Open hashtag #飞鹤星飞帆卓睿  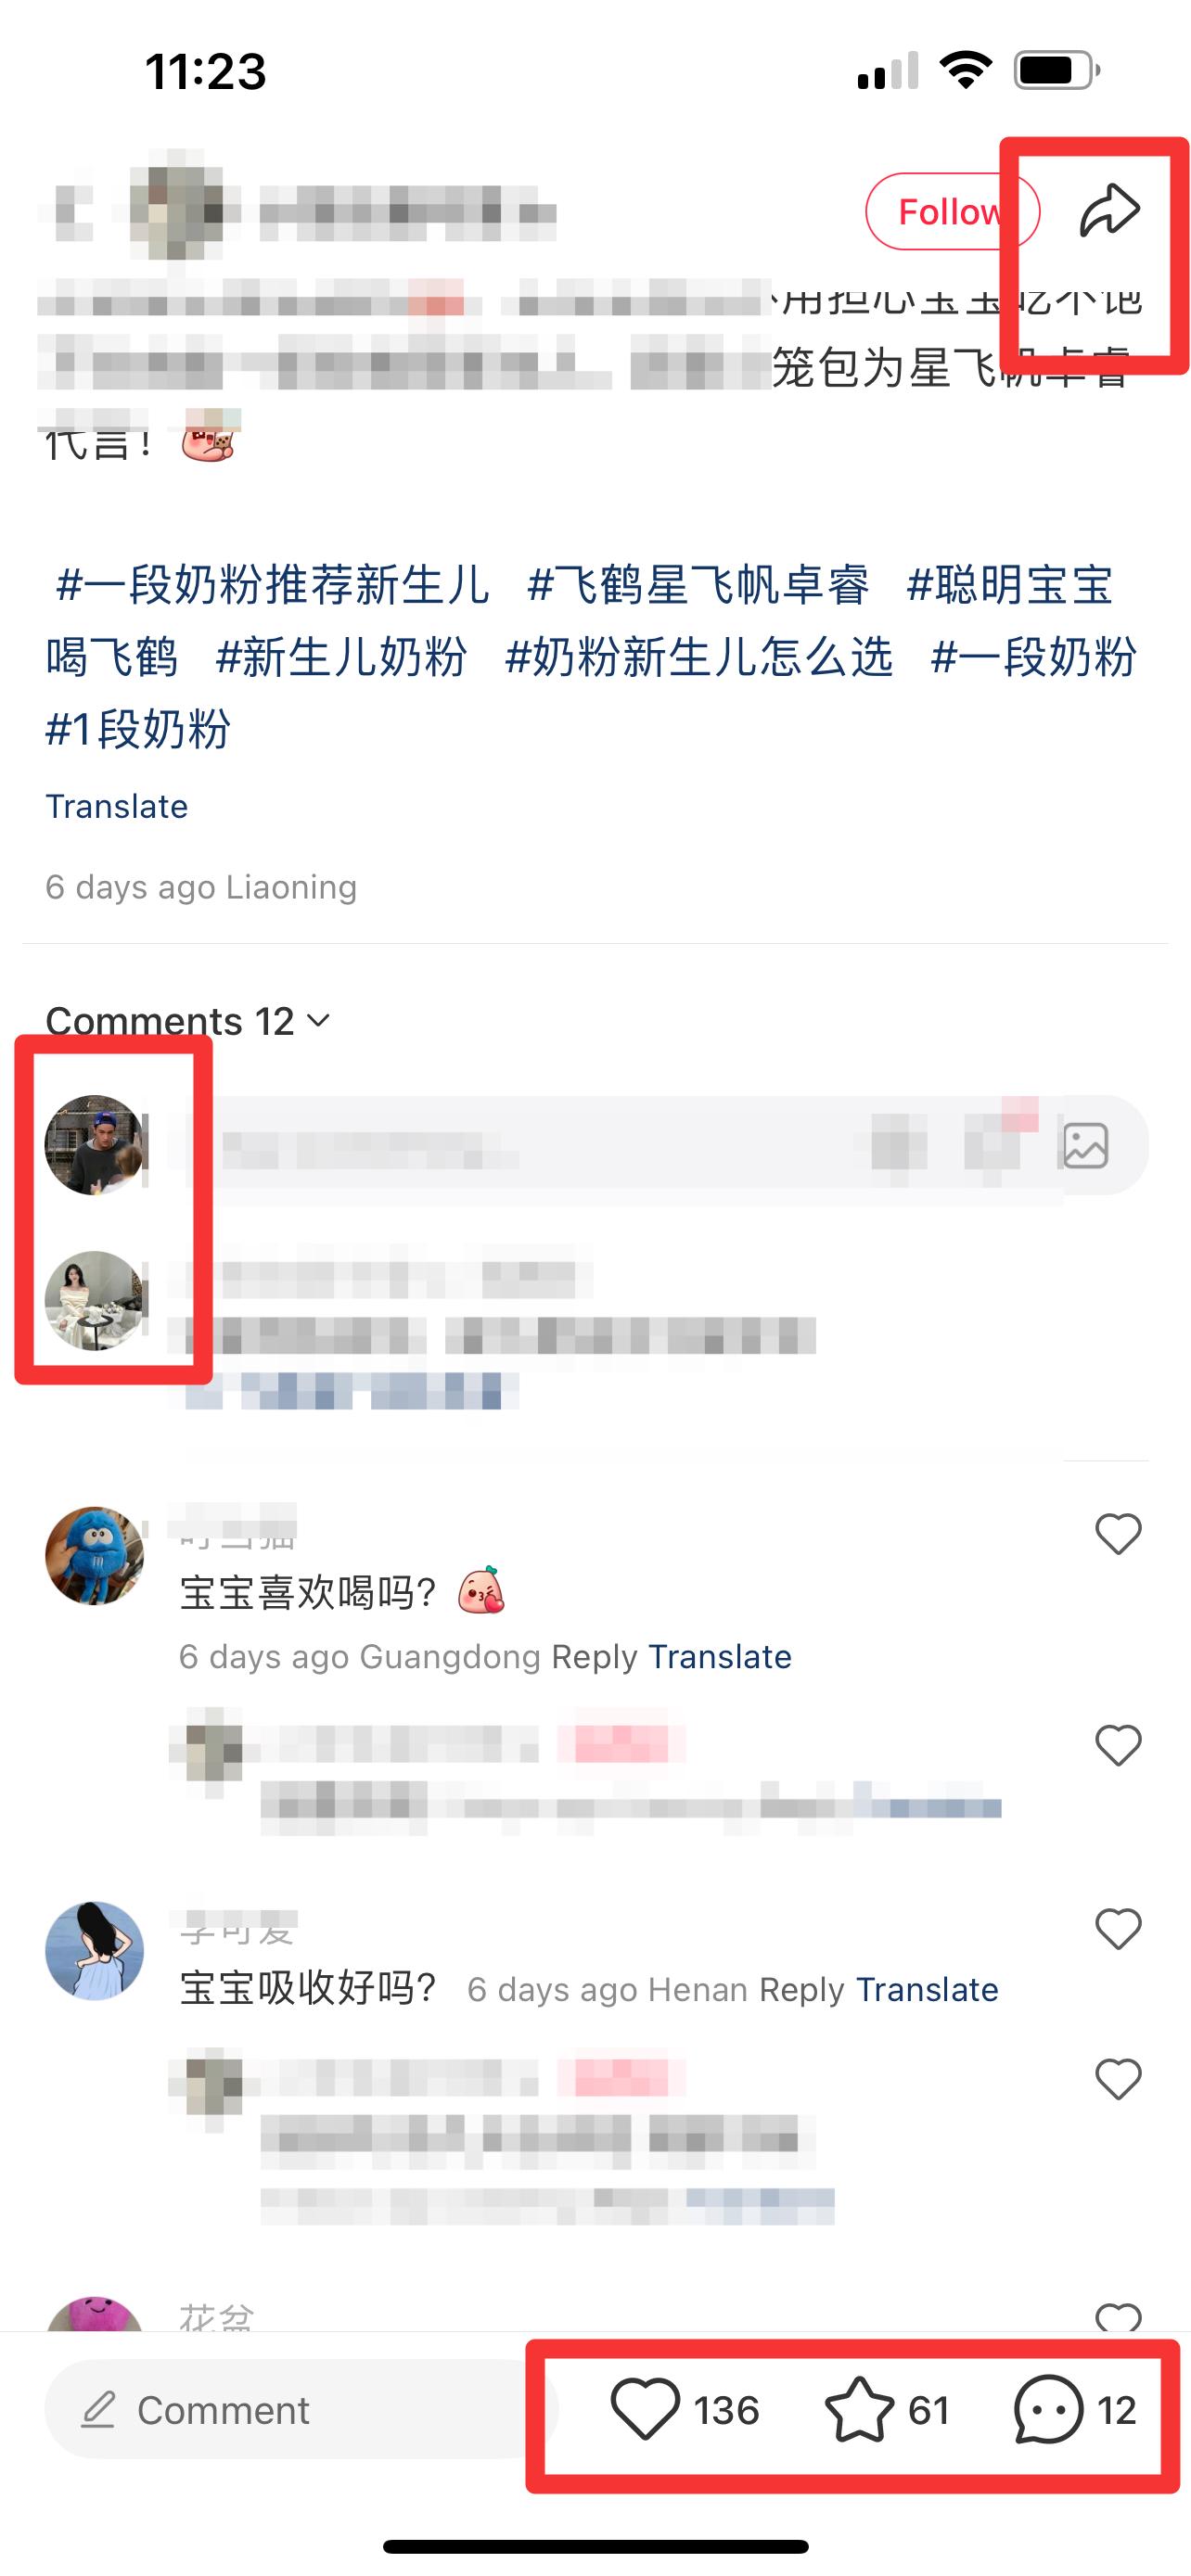(x=698, y=585)
